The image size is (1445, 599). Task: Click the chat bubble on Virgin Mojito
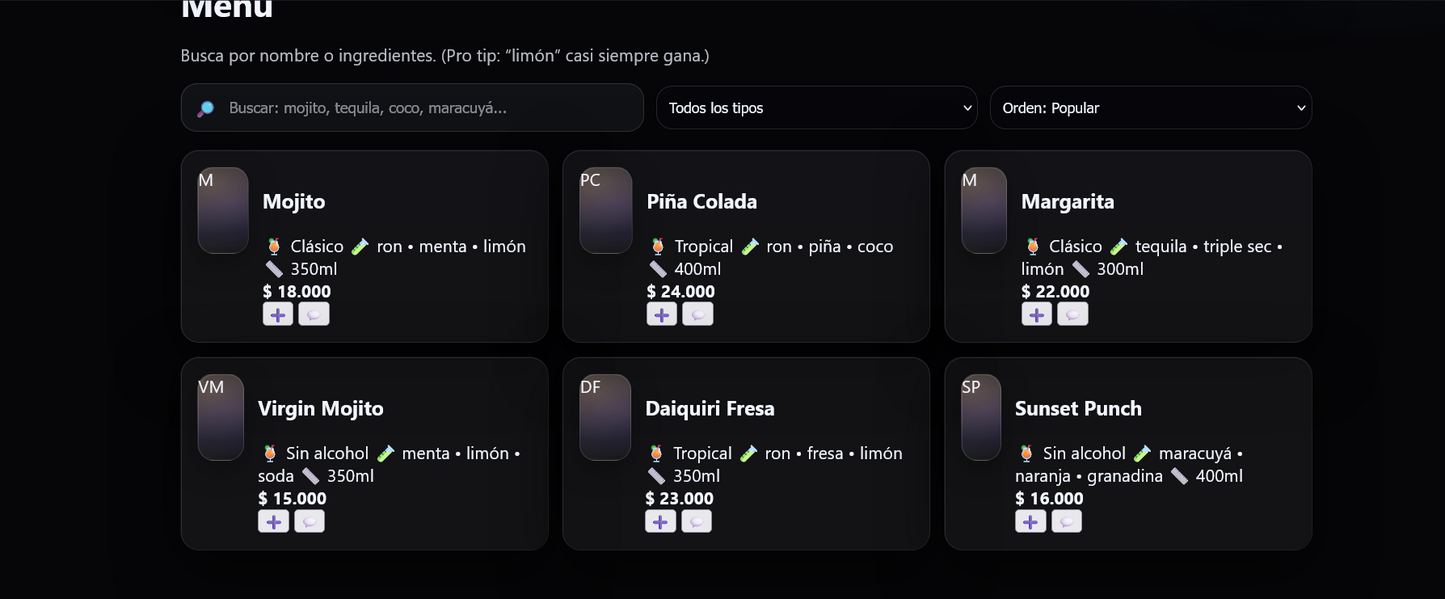(x=310, y=521)
